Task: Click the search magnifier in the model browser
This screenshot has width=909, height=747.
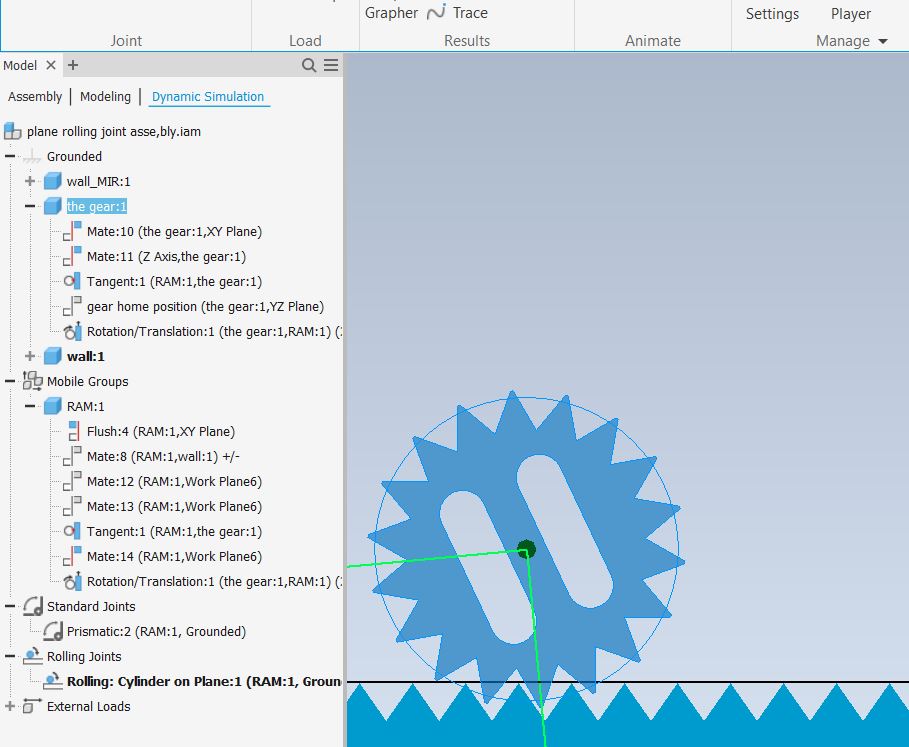Action: (x=310, y=65)
